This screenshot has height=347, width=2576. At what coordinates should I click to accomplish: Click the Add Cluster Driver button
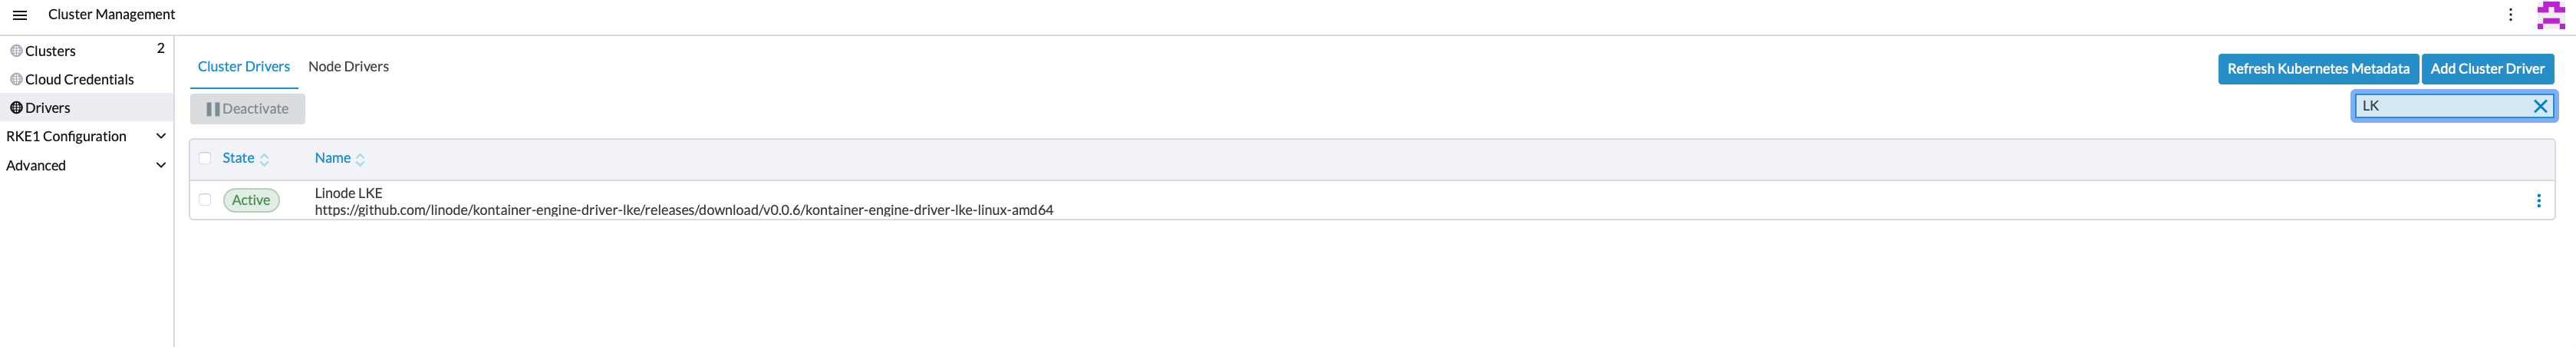click(x=2487, y=69)
